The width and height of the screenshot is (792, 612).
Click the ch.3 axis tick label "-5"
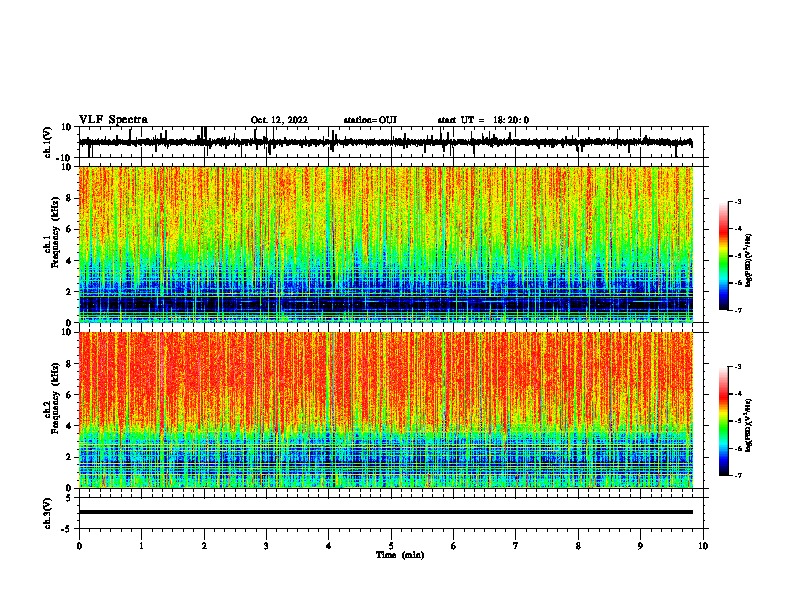click(68, 529)
